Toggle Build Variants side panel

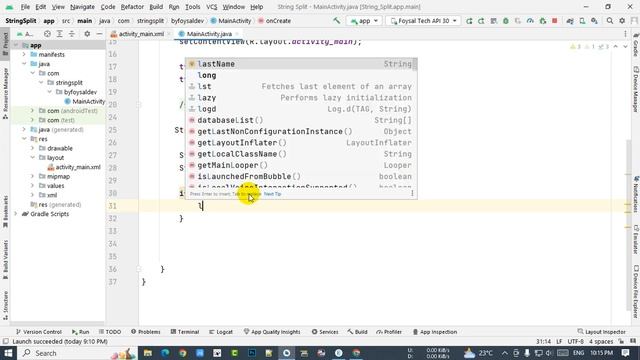(5, 260)
